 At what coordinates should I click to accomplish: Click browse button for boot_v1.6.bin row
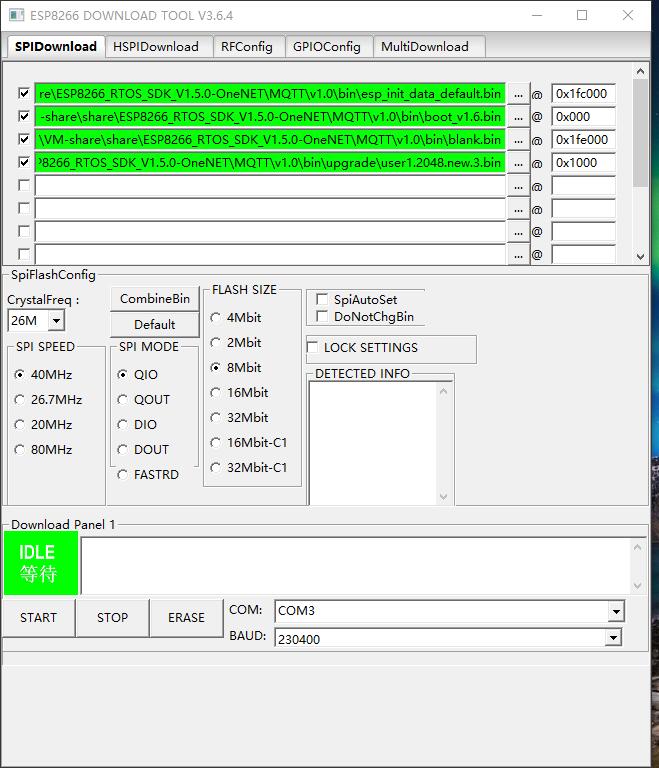(518, 116)
